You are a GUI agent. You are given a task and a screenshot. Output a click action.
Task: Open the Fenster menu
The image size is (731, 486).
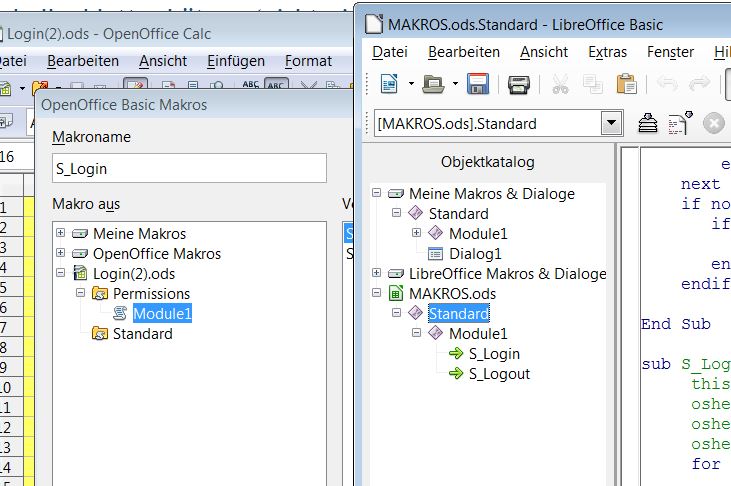[x=670, y=51]
